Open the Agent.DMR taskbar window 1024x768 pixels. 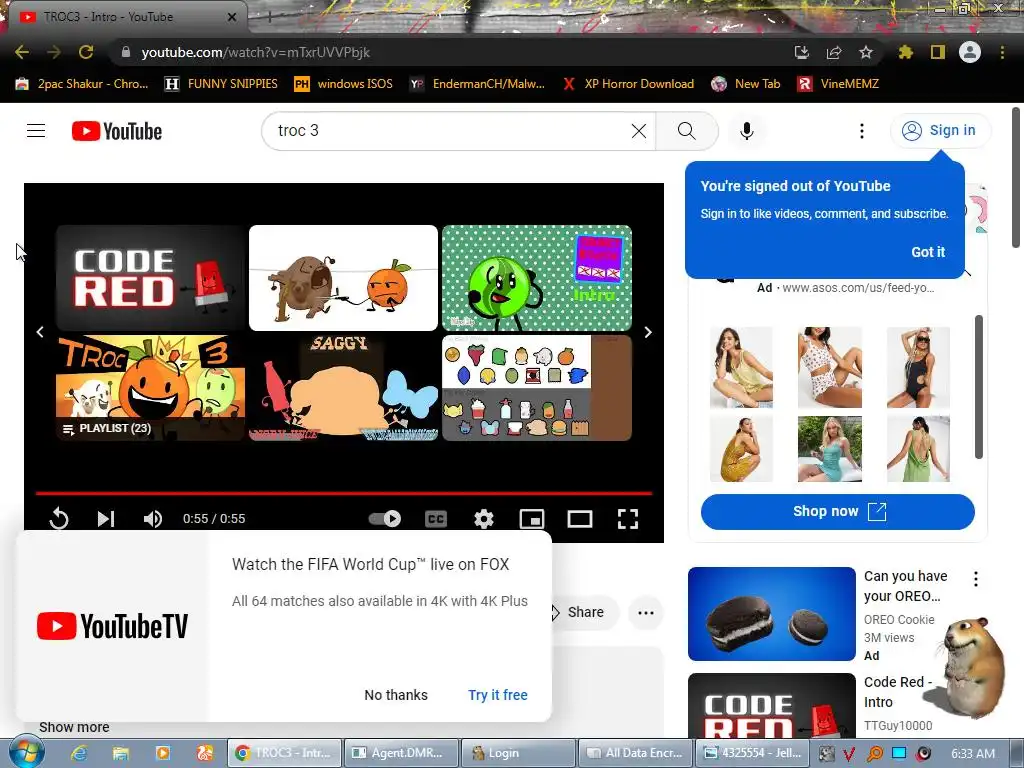point(401,753)
